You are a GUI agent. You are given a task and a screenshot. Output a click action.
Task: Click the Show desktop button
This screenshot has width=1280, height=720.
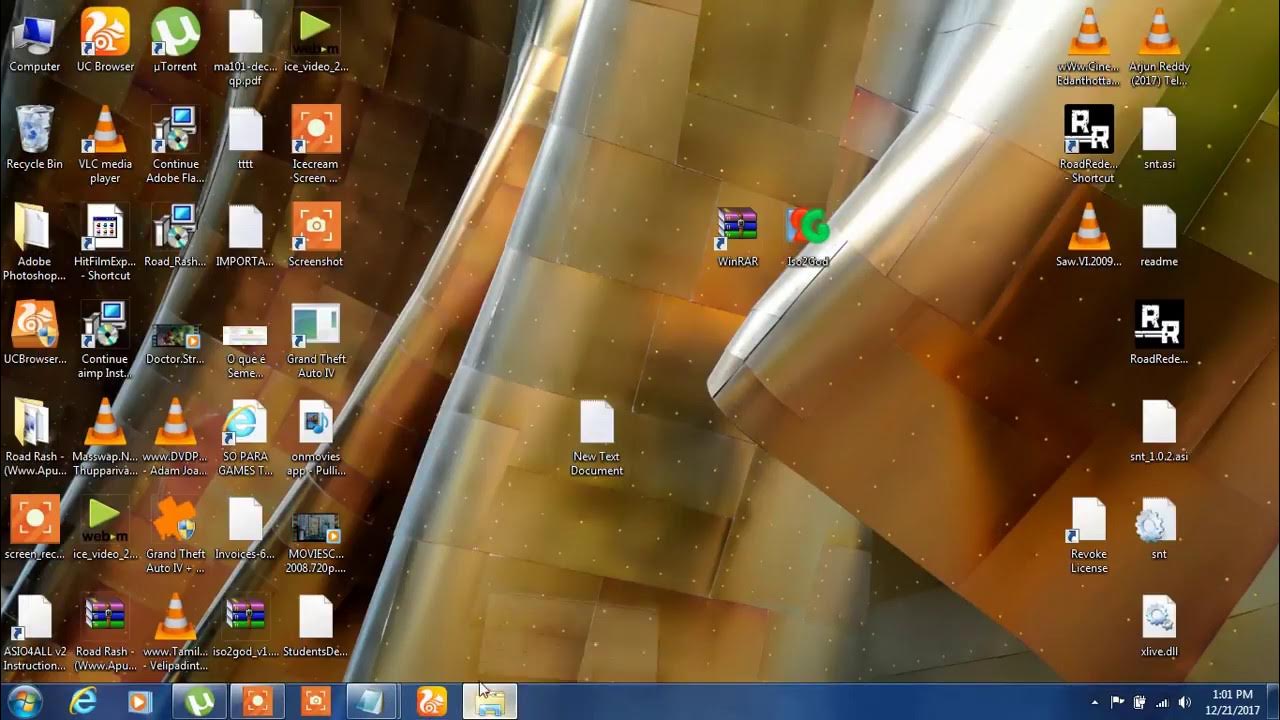pyautogui.click(x=1272, y=702)
